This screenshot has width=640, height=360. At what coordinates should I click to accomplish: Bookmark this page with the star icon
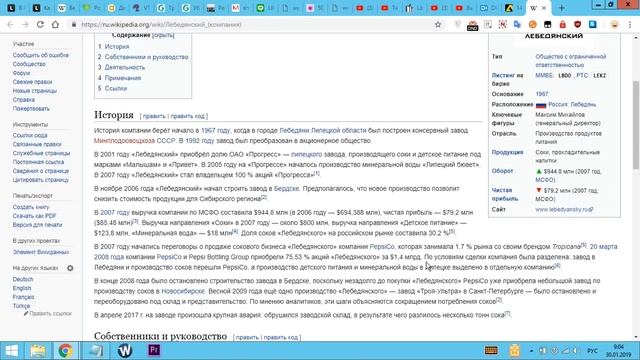pyautogui.click(x=438, y=24)
